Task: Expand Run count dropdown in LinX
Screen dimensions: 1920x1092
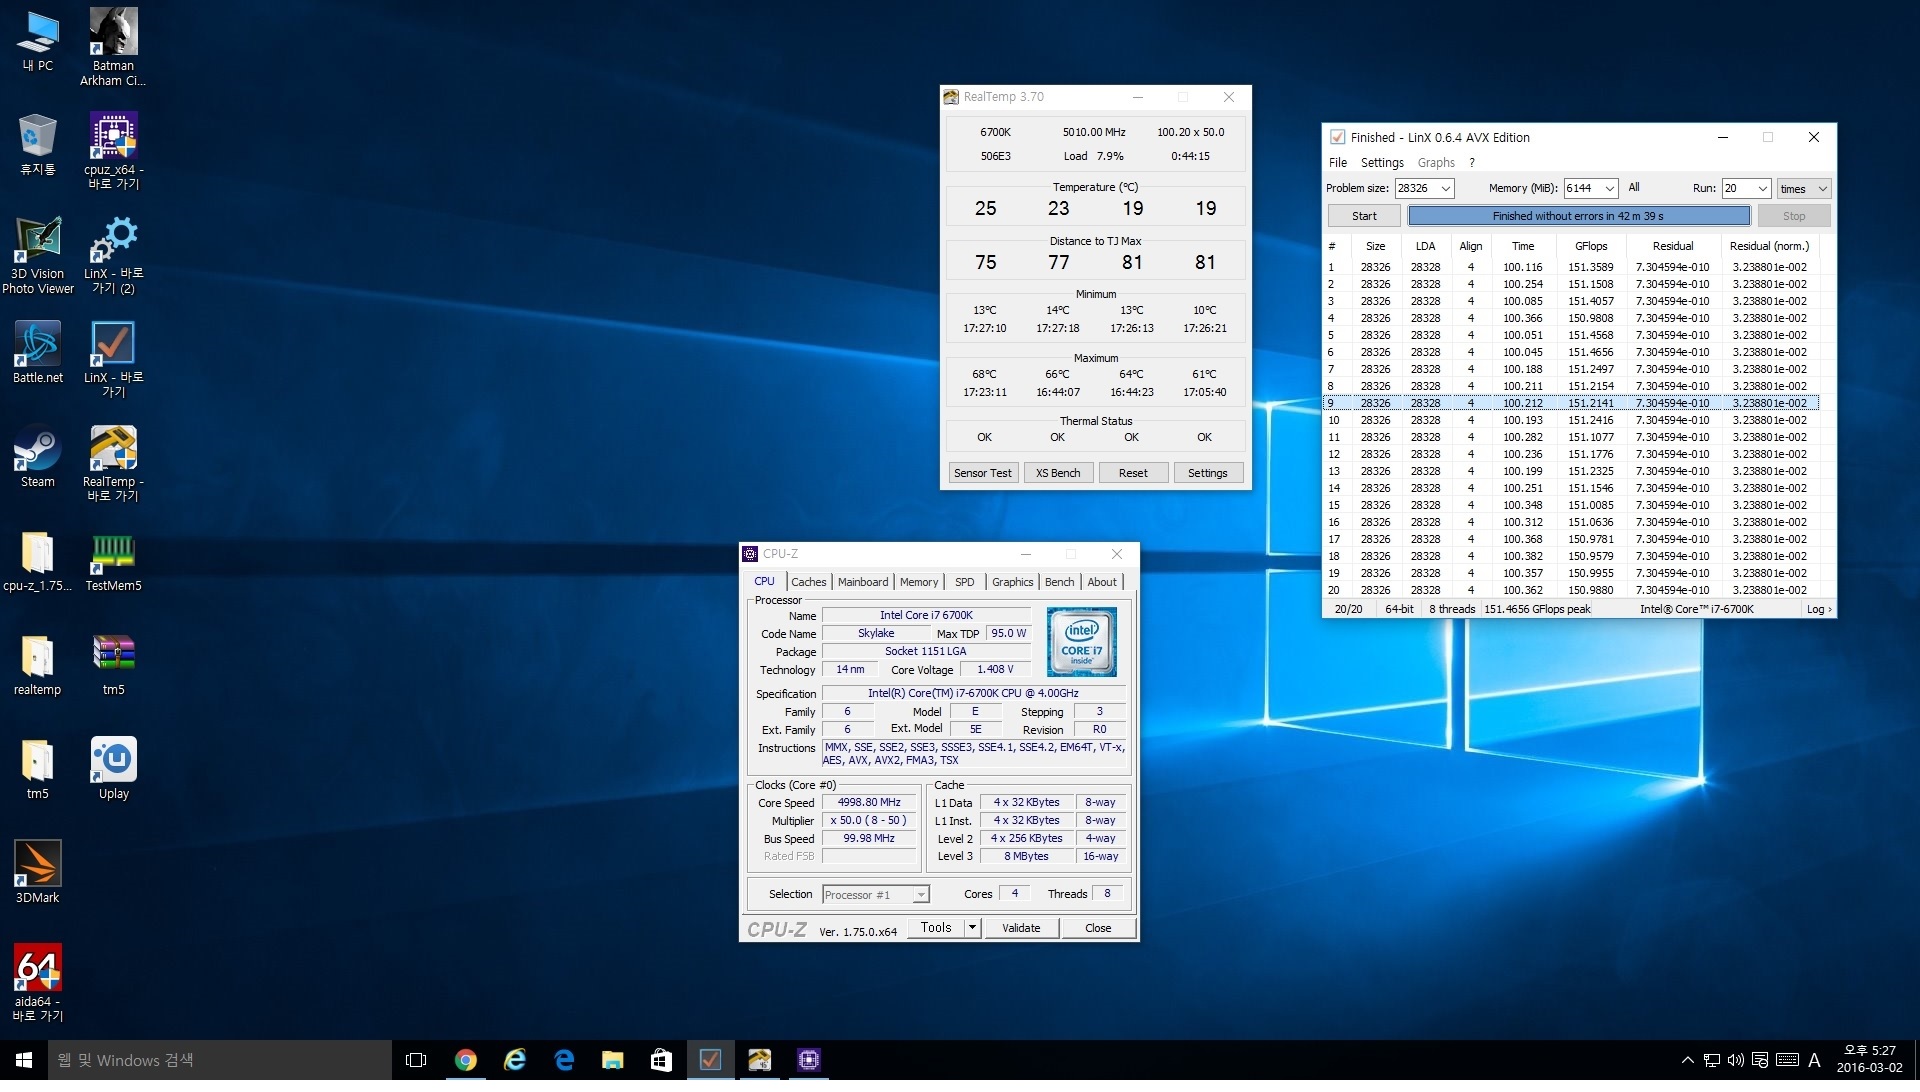Action: [1762, 189]
